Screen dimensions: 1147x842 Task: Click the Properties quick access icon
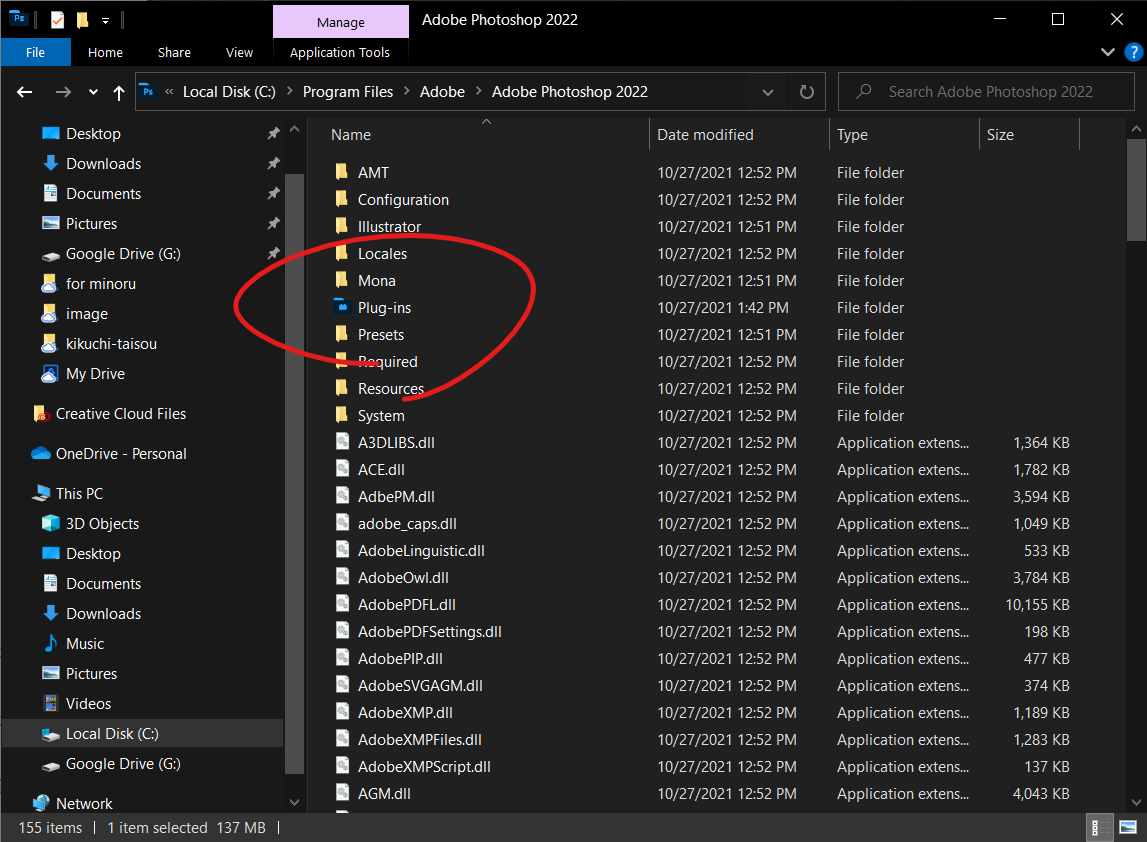pyautogui.click(x=58, y=20)
